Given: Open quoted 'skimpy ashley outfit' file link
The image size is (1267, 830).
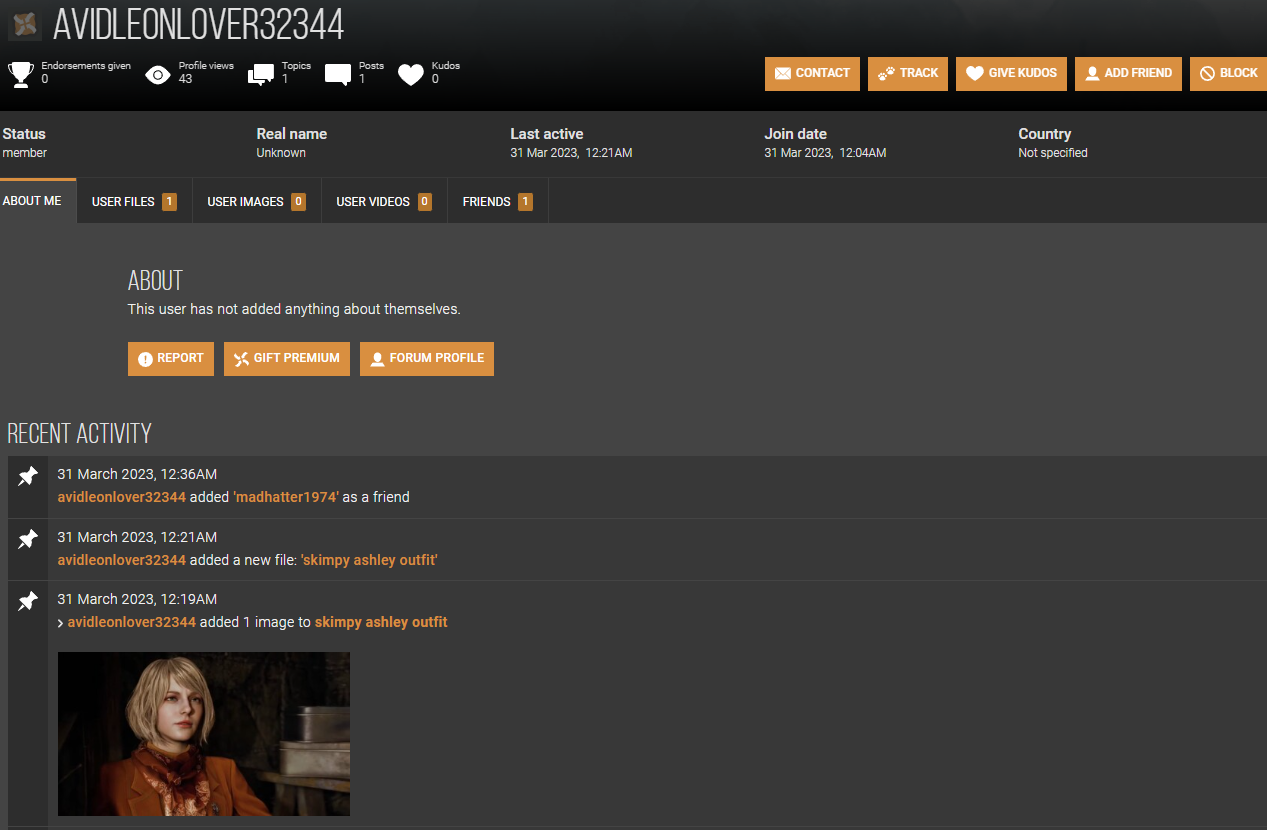Looking at the screenshot, I should 369,560.
